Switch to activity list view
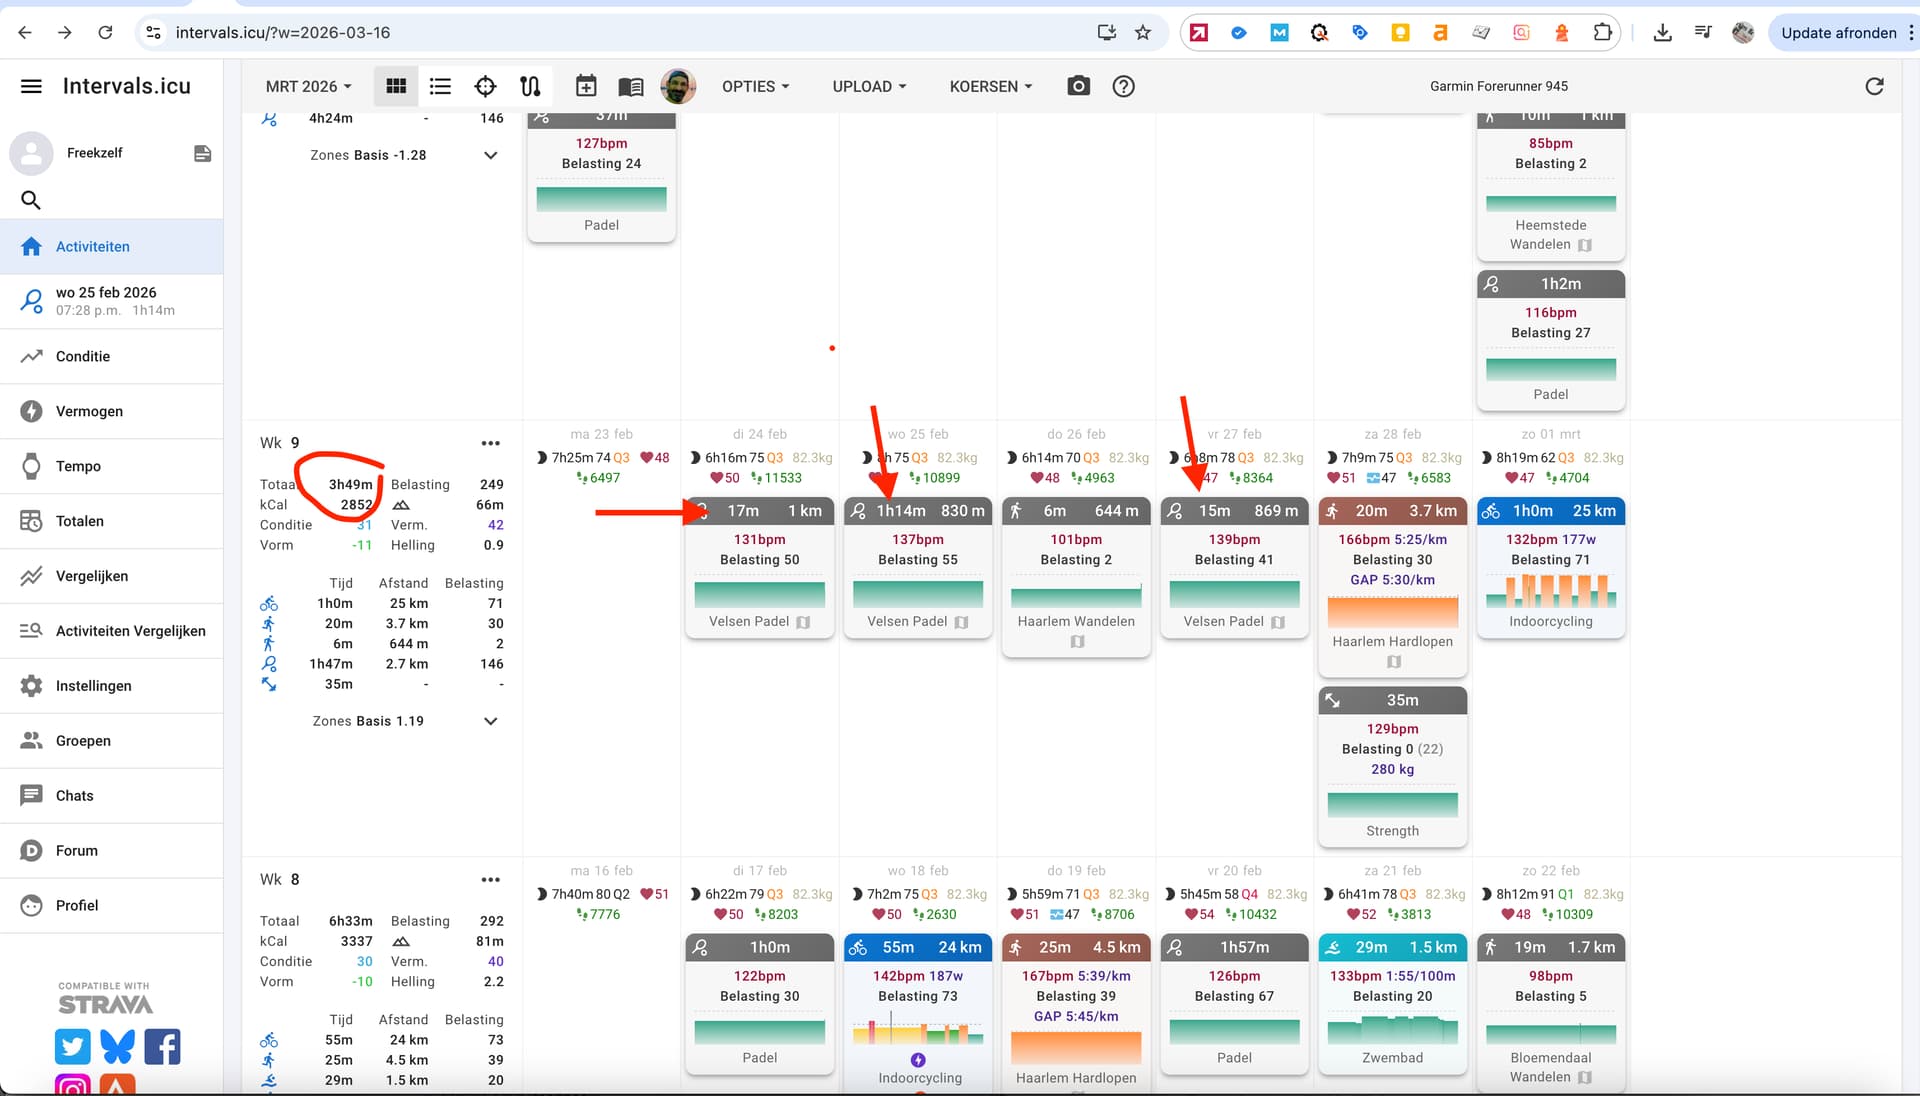Viewport: 1920px width, 1096px height. pyautogui.click(x=440, y=86)
